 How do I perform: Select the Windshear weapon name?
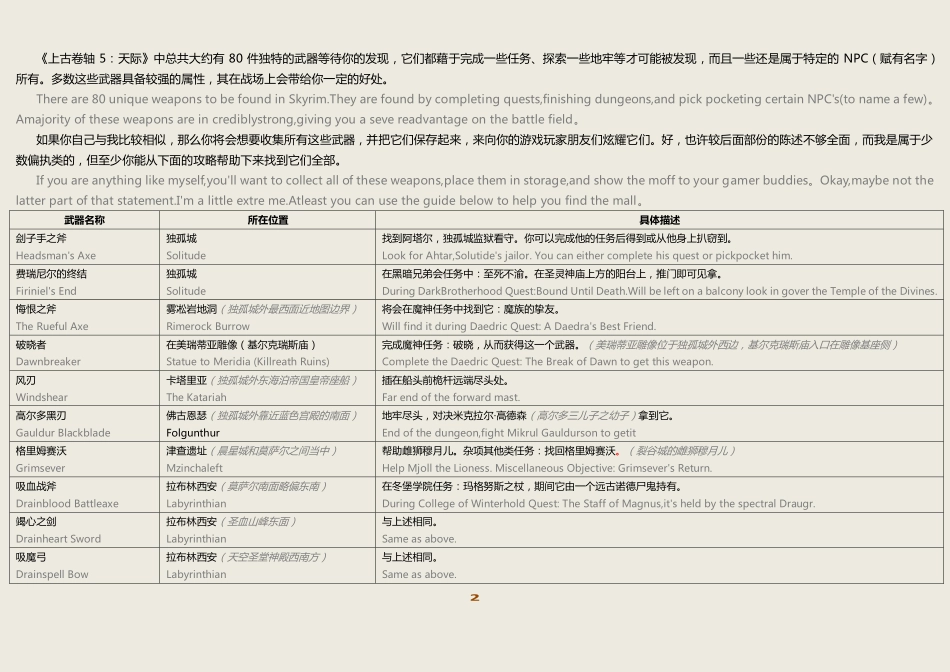pos(42,398)
